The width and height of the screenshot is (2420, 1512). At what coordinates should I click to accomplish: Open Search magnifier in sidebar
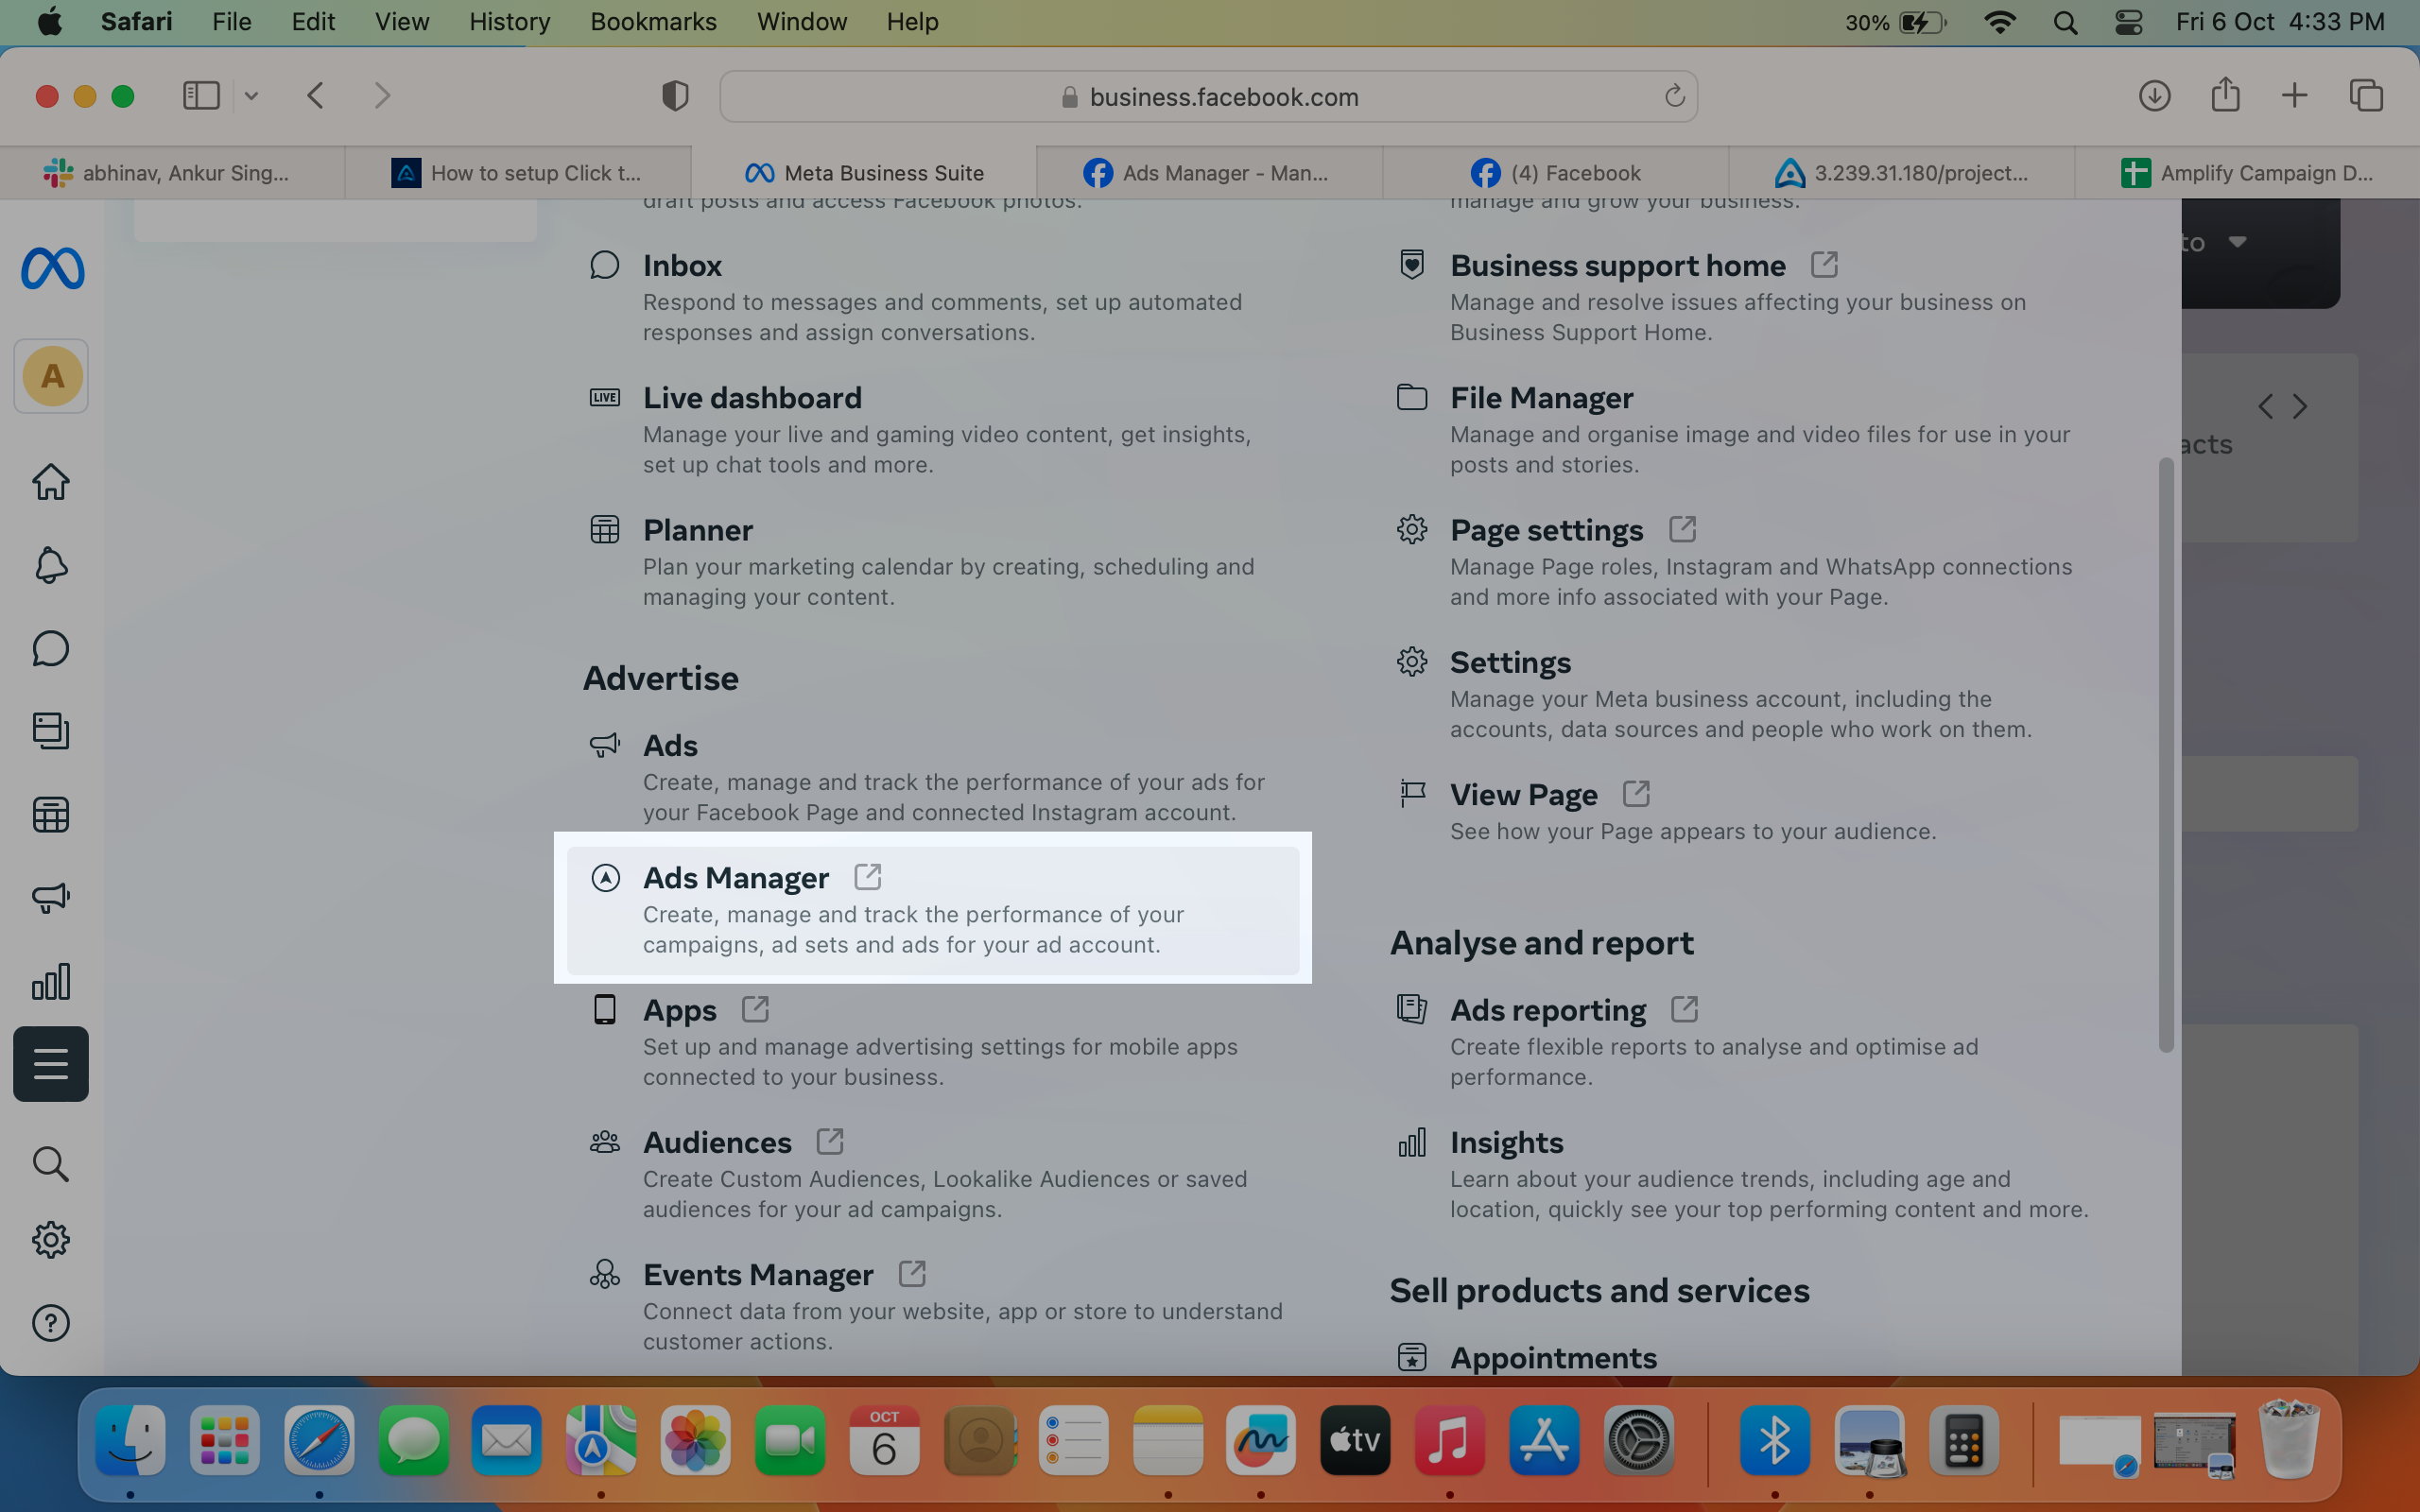click(51, 1164)
